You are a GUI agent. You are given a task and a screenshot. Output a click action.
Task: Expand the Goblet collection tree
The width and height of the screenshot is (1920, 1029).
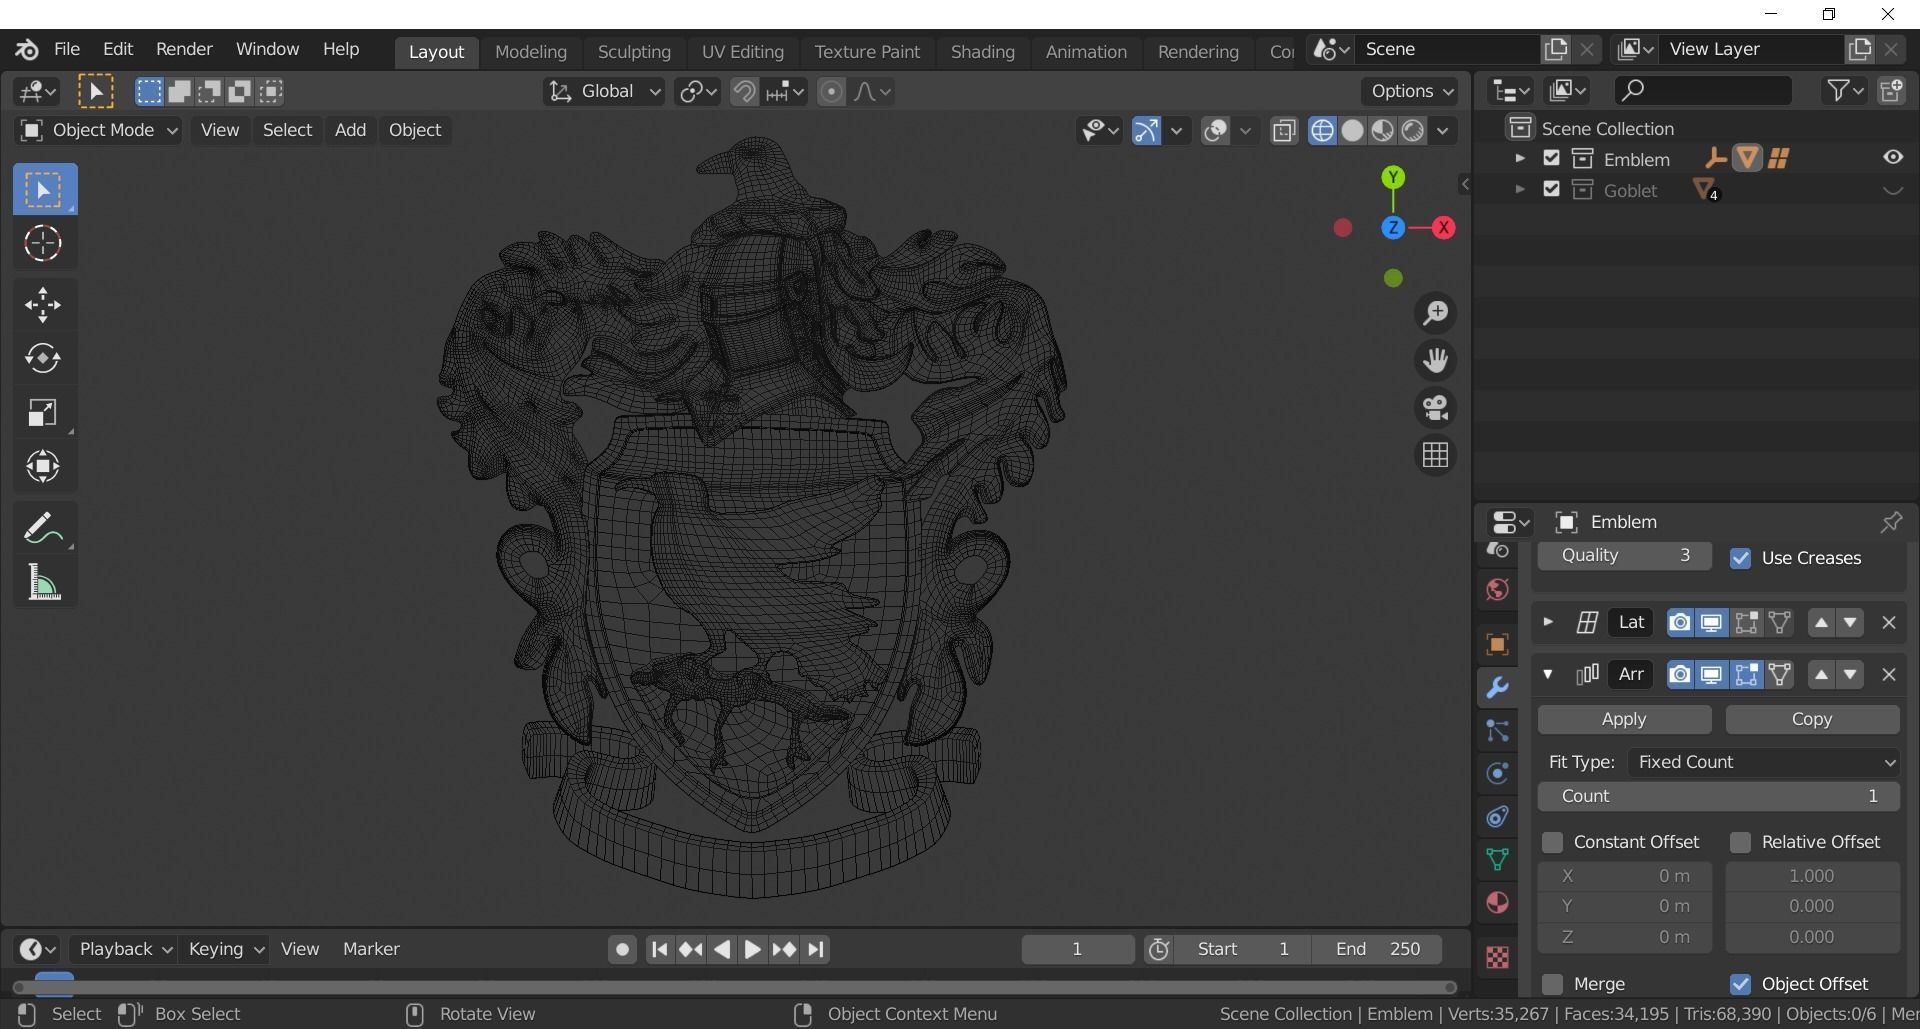(1519, 189)
